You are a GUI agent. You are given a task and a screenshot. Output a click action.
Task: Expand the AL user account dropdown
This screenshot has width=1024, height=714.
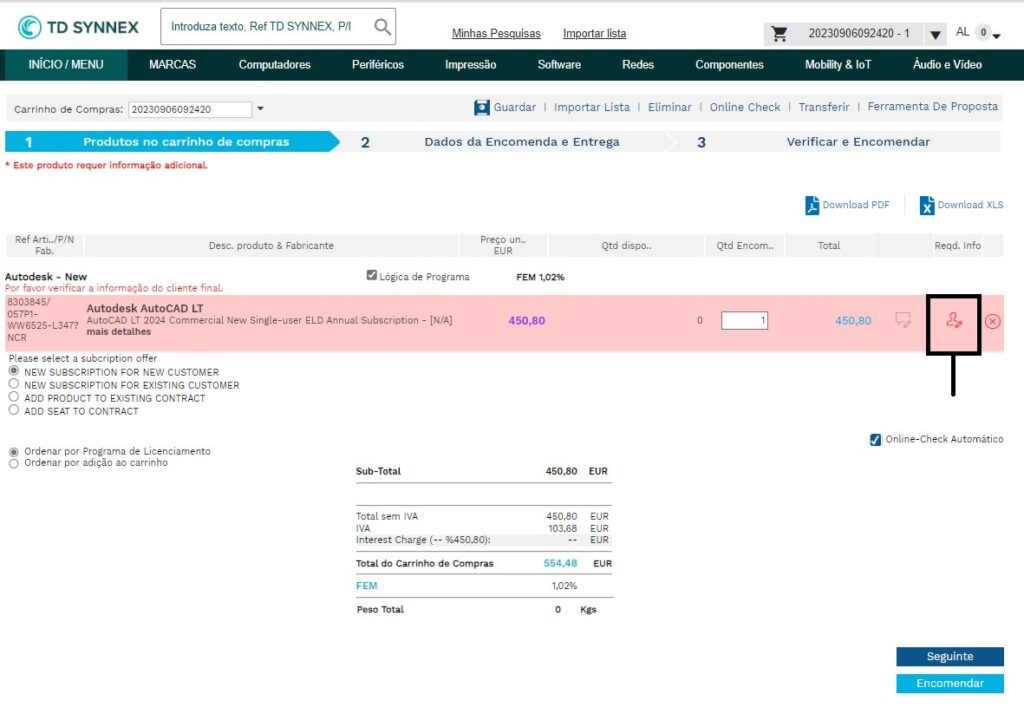click(x=996, y=35)
